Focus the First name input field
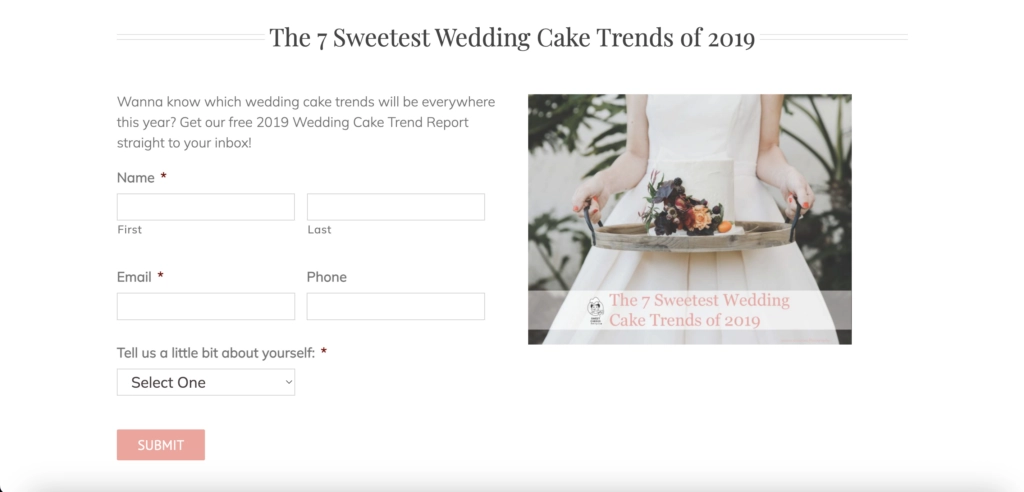 point(205,207)
